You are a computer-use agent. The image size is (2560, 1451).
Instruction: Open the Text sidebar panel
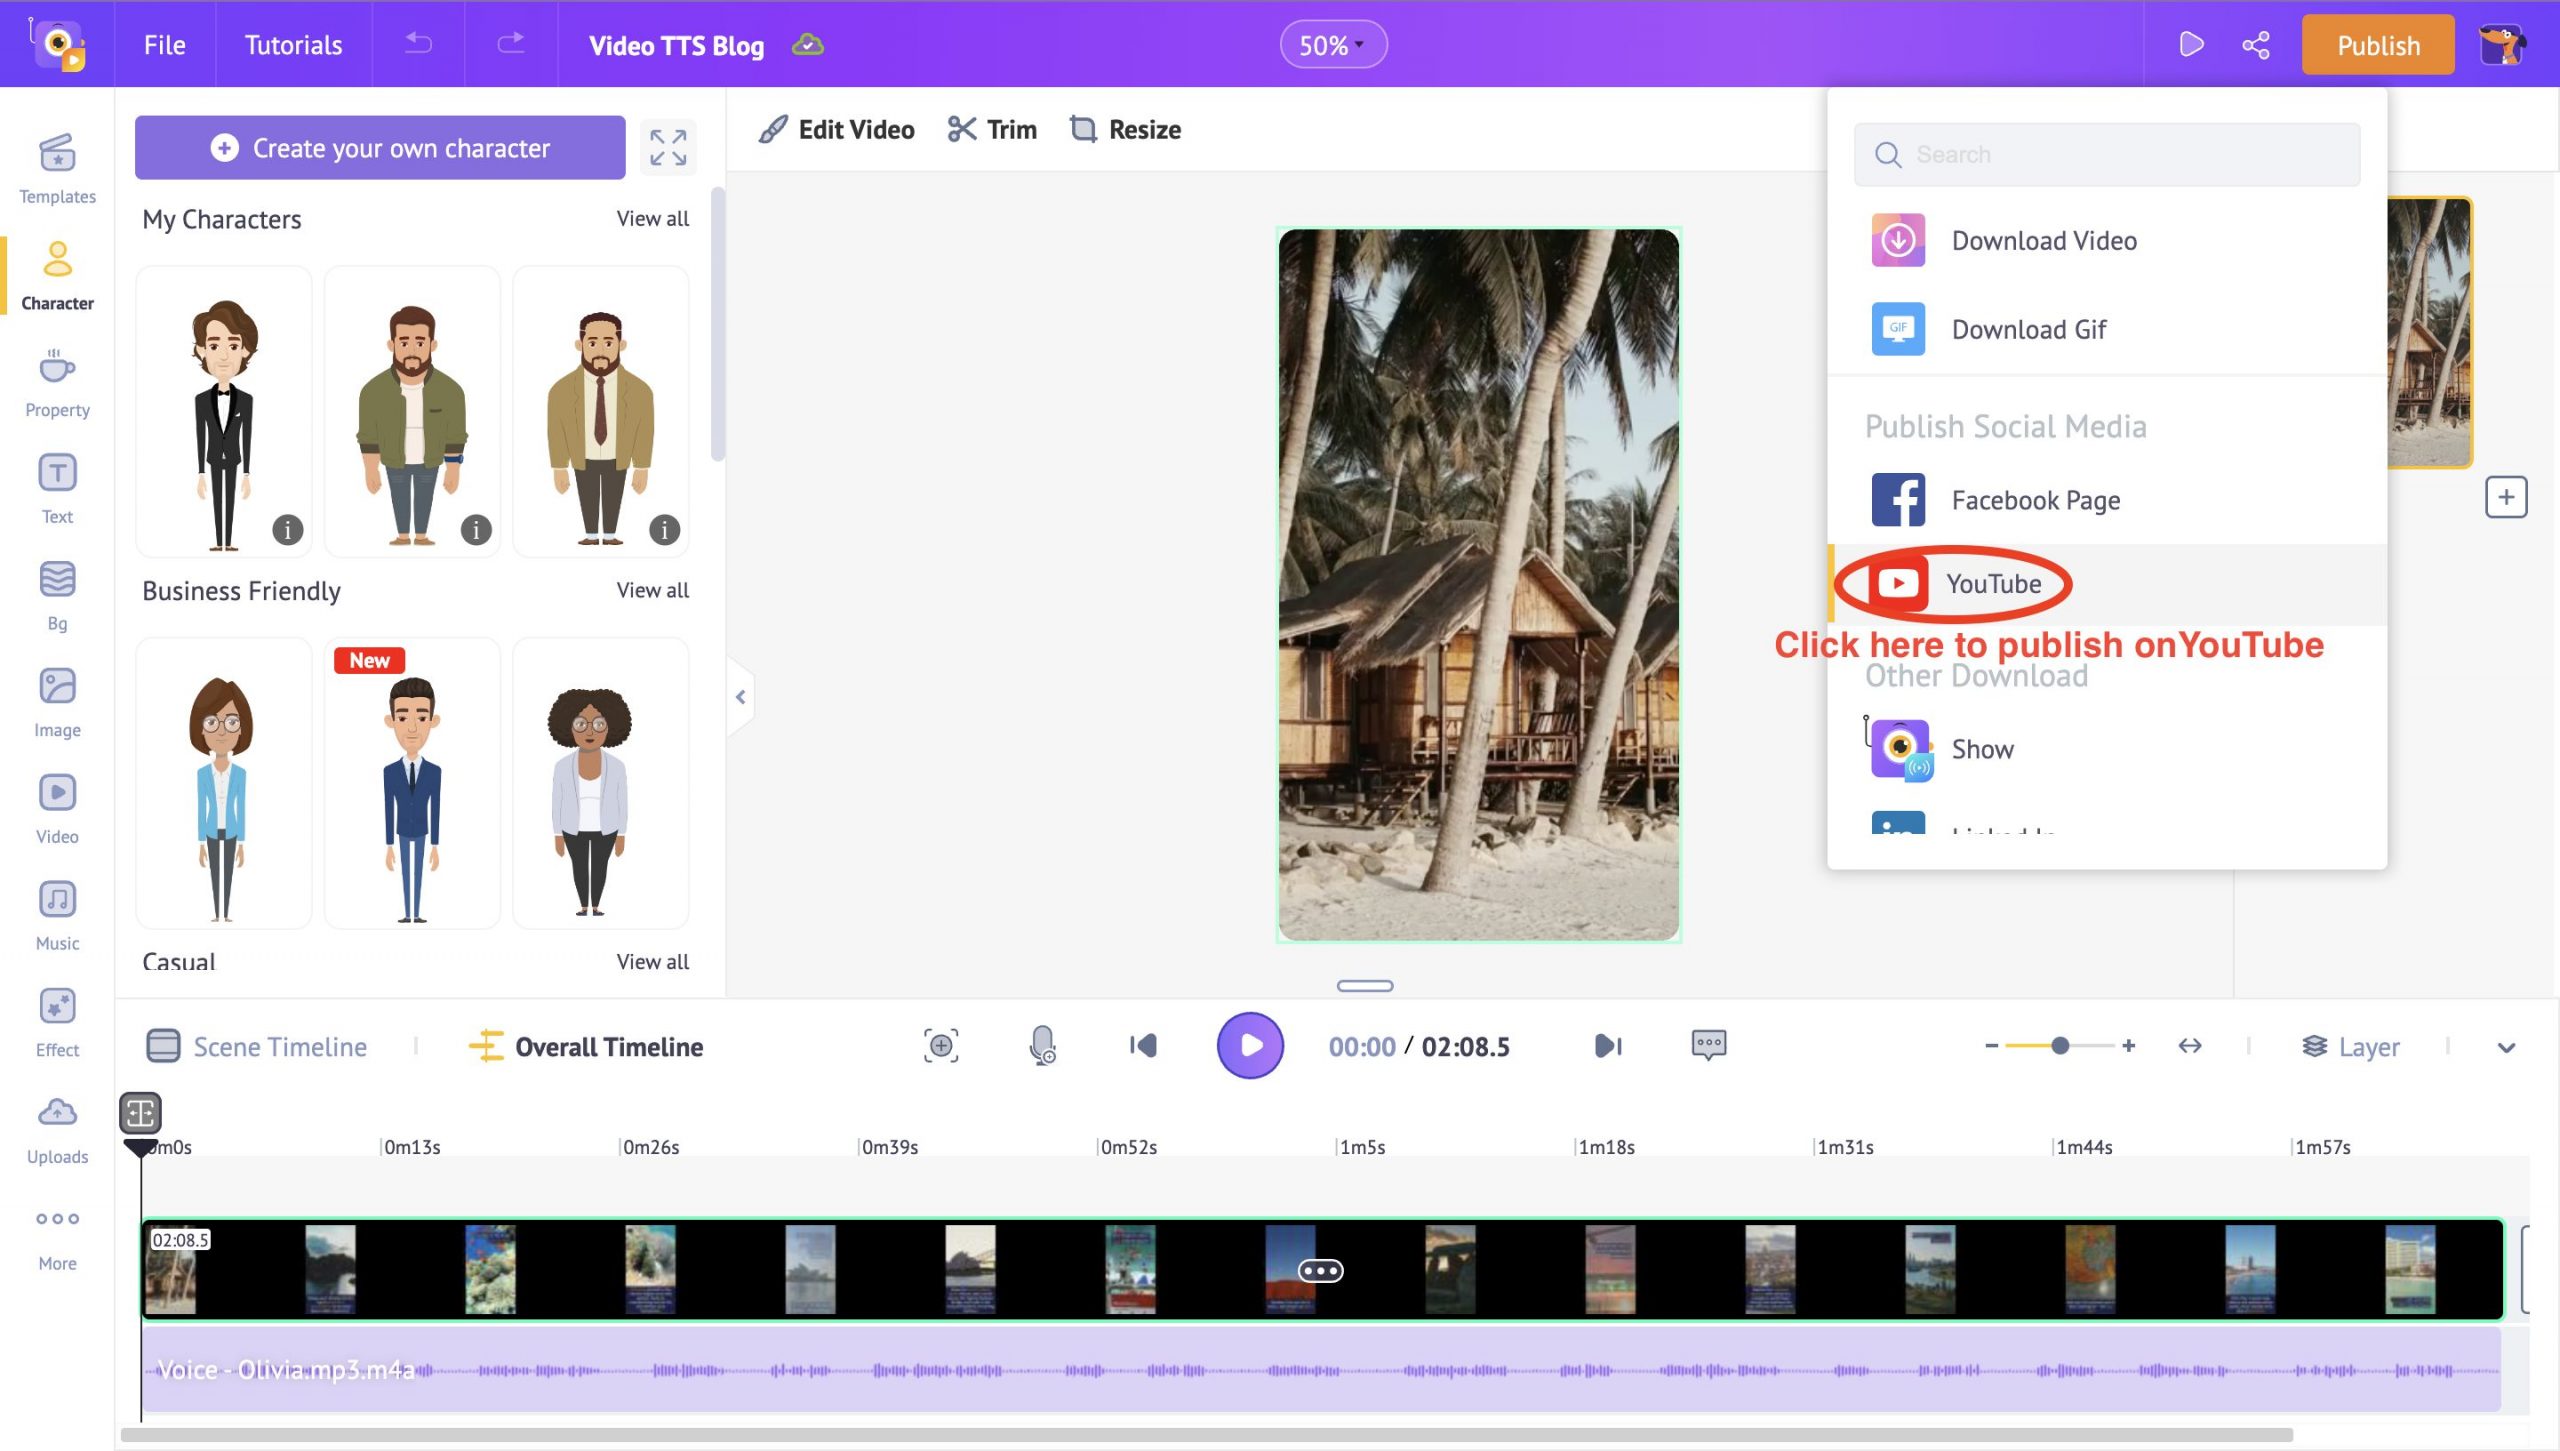(57, 488)
